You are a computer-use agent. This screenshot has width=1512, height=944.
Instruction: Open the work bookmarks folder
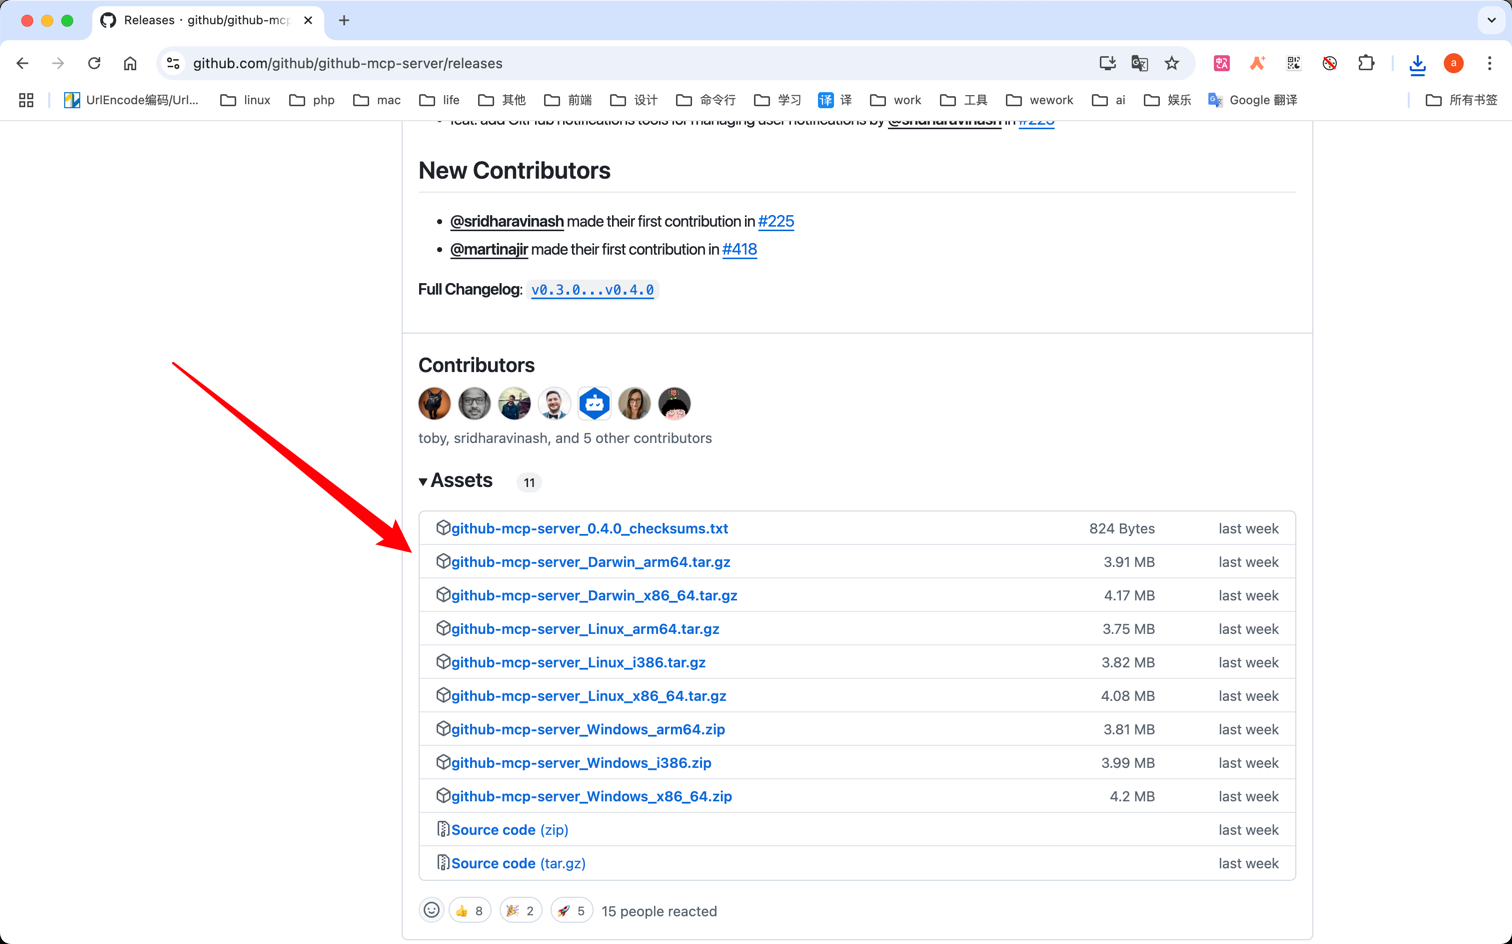click(x=896, y=100)
